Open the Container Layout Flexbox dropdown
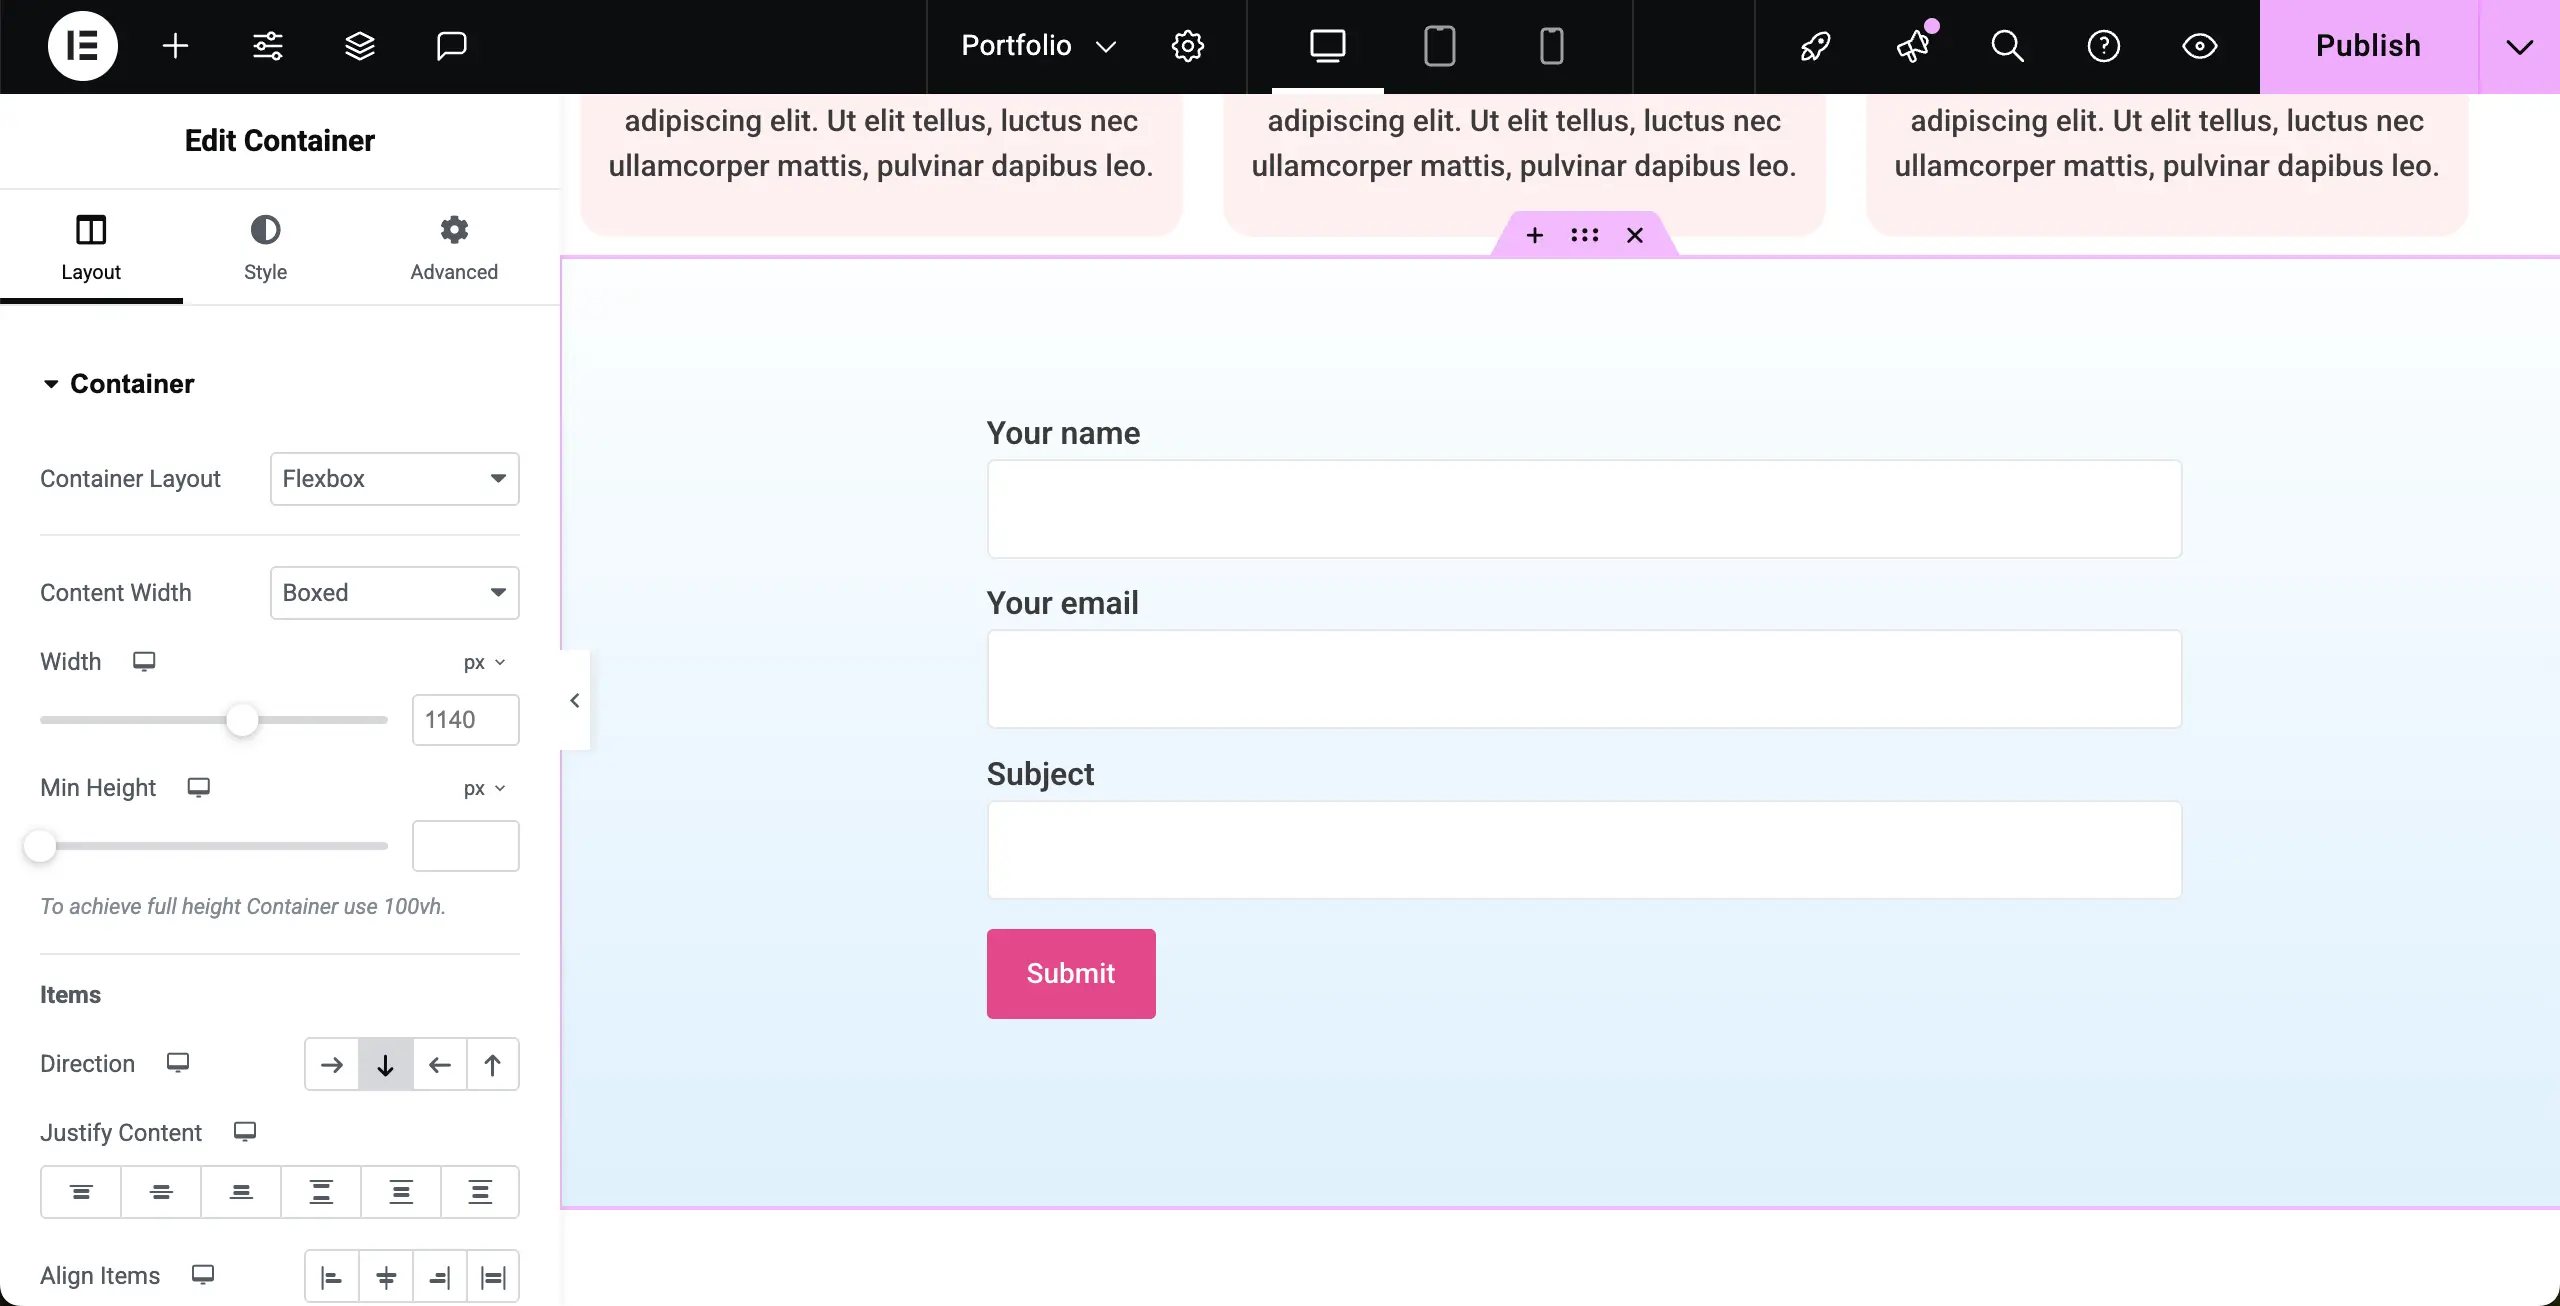 pyautogui.click(x=395, y=478)
